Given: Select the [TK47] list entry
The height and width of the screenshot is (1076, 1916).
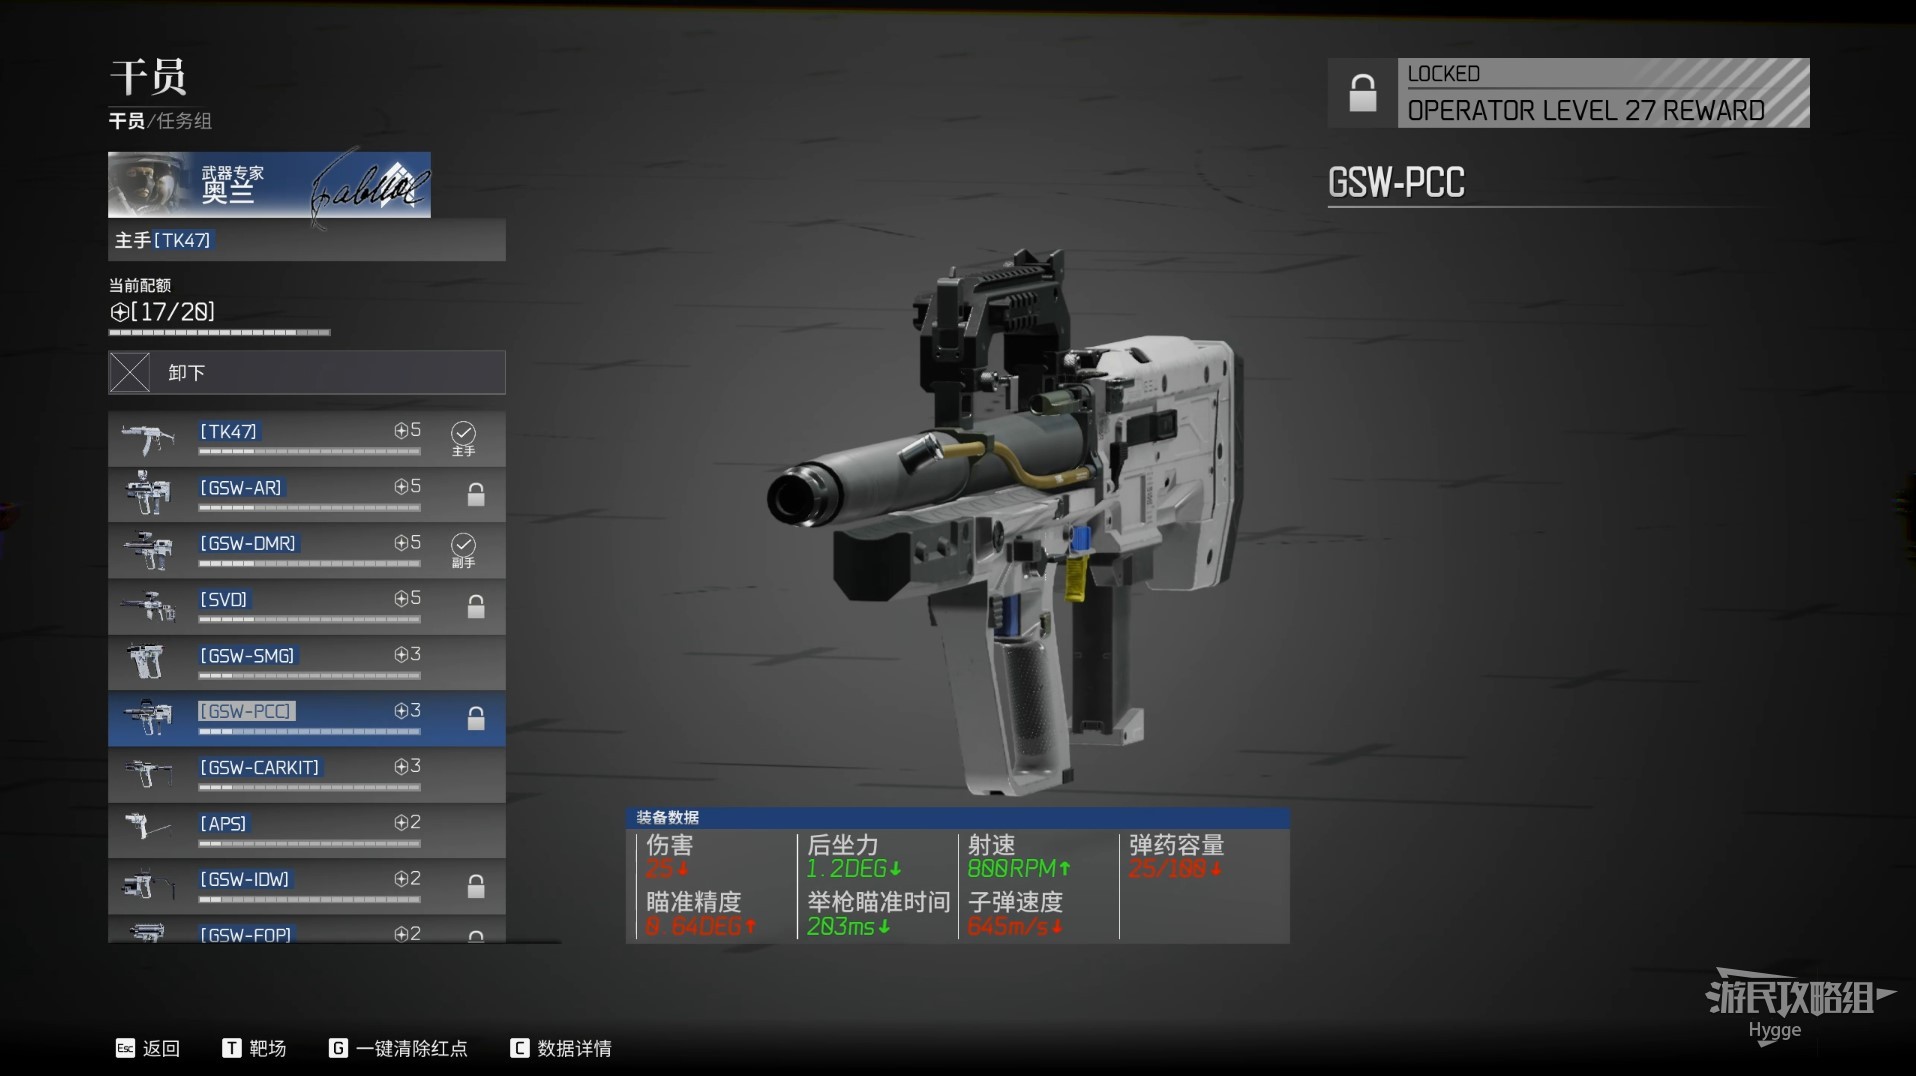Looking at the screenshot, I should pyautogui.click(x=307, y=438).
